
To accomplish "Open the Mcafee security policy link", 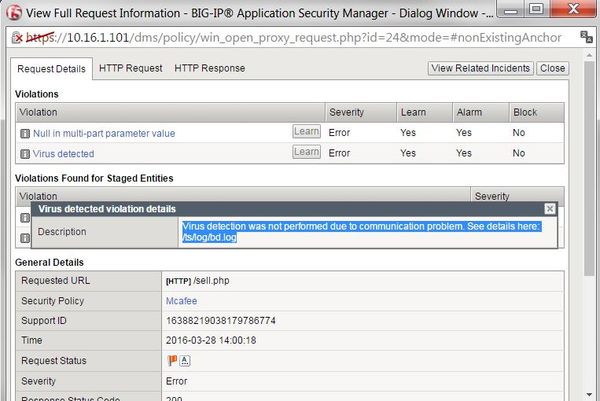I will click(180, 299).
